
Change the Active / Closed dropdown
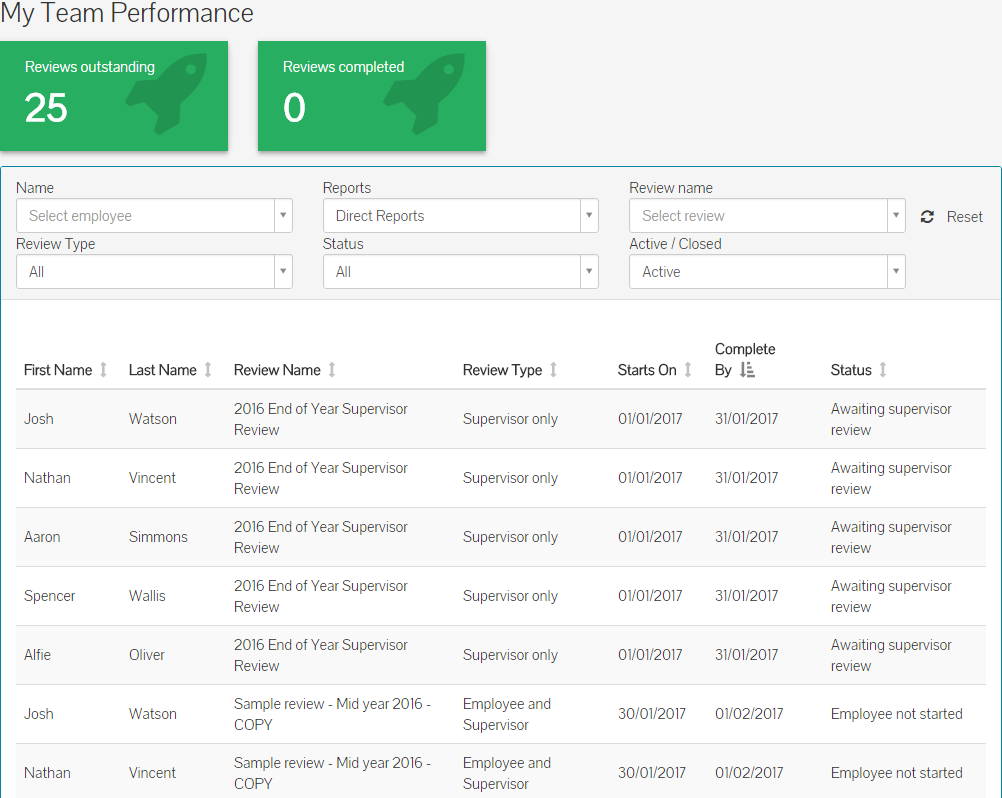[766, 272]
